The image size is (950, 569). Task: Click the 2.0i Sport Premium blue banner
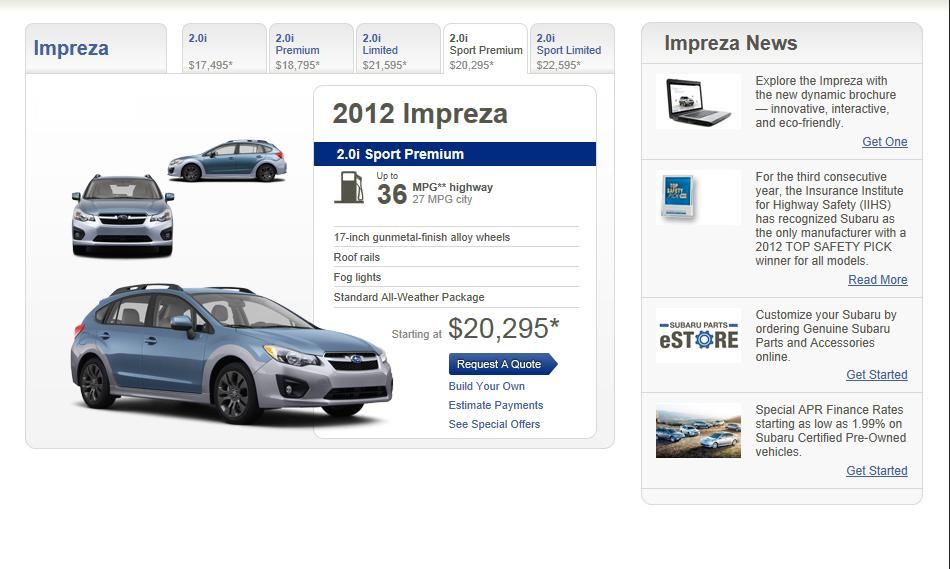click(455, 154)
